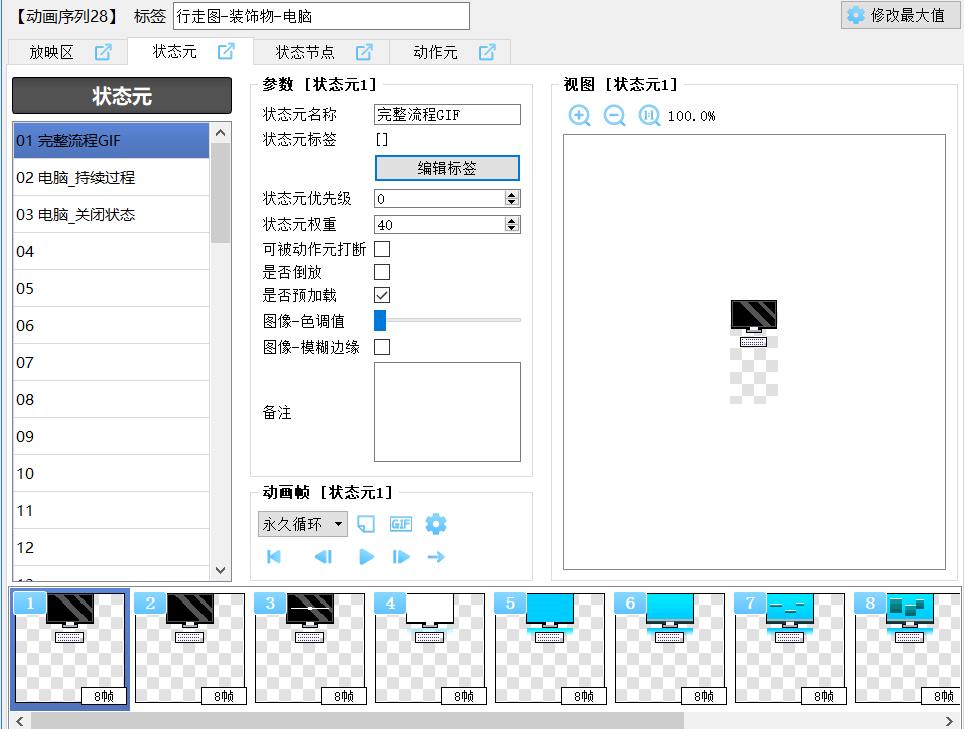Click the page icon beside 永久循环

366,524
